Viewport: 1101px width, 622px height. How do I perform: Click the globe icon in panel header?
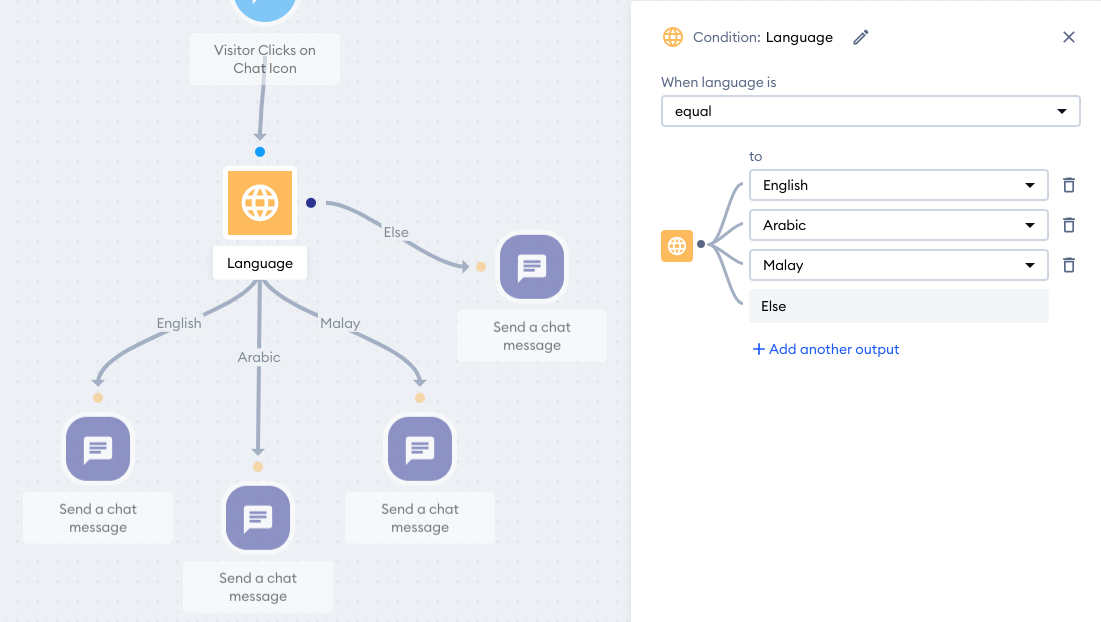pos(673,37)
